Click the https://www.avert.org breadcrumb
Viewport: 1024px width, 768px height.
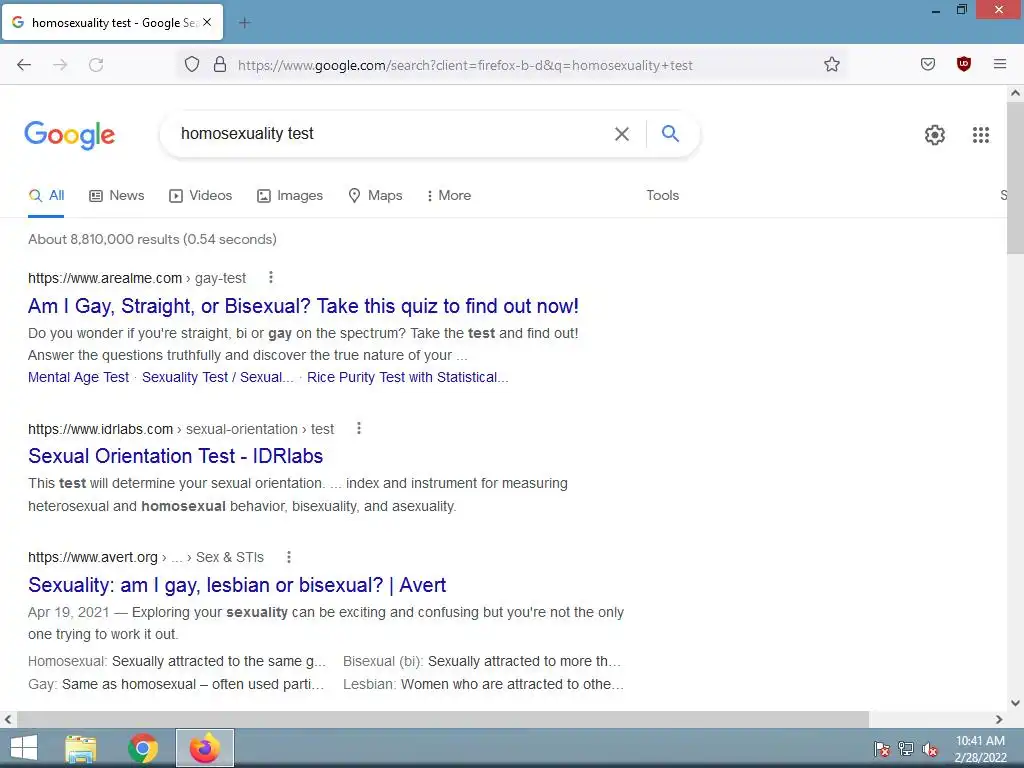[93, 557]
